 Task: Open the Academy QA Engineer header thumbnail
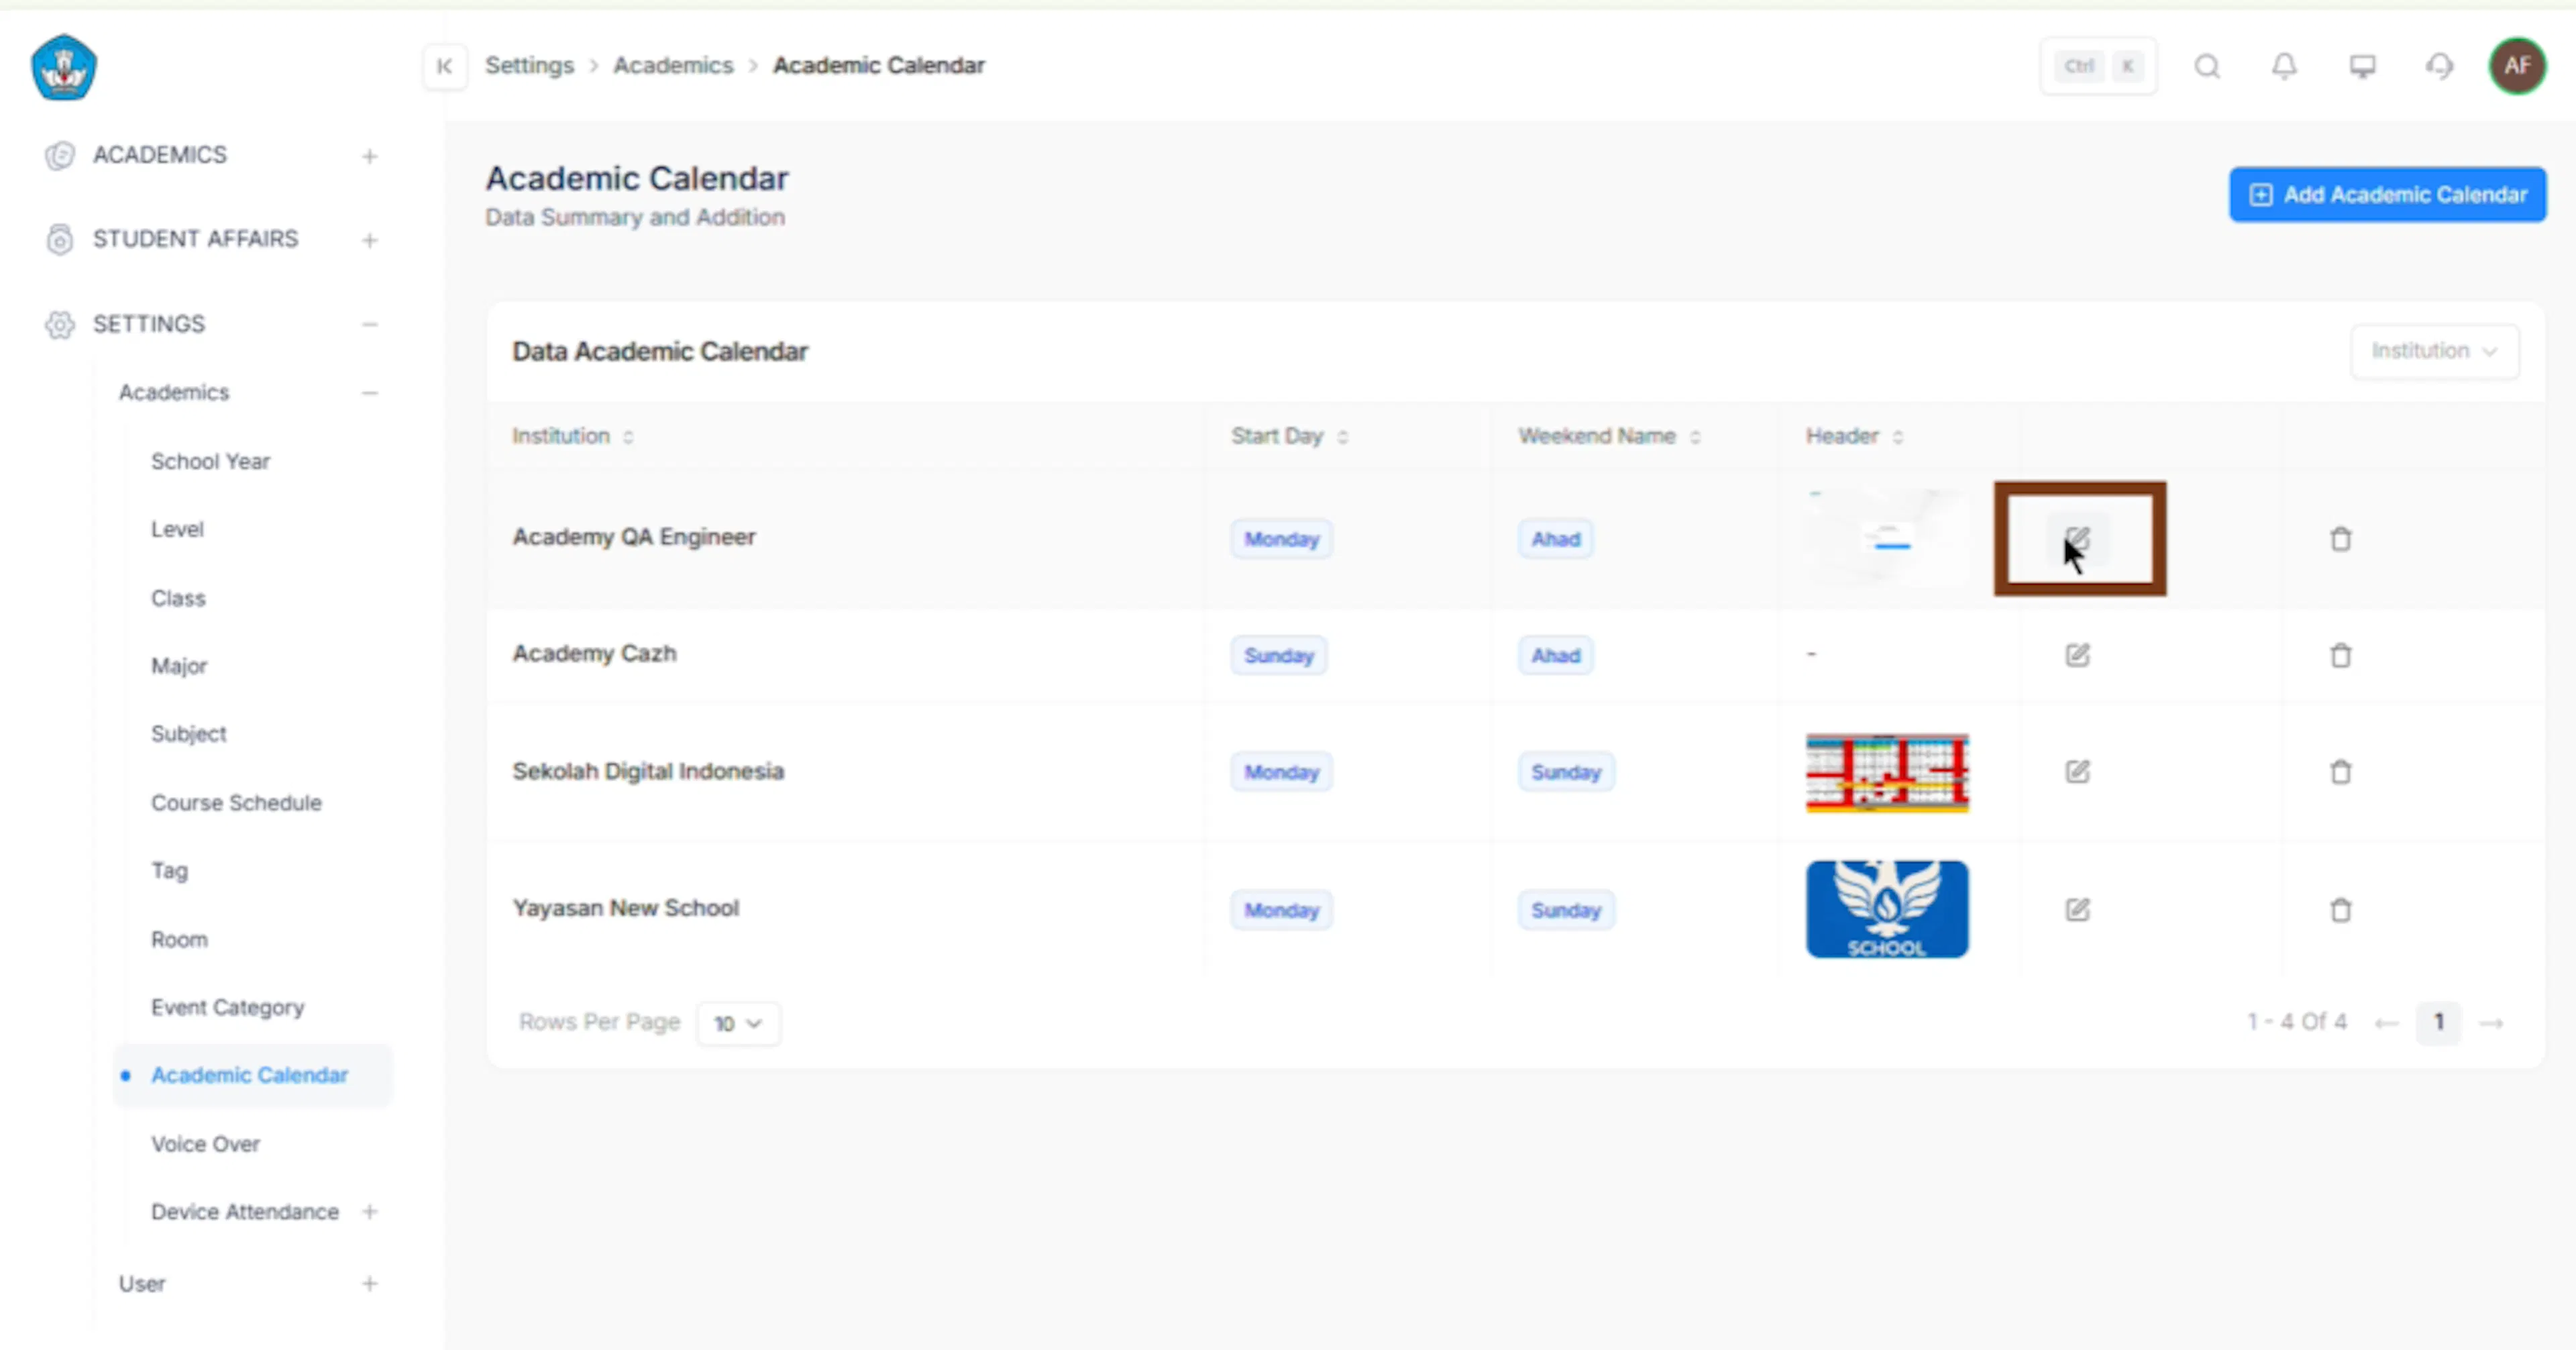pyautogui.click(x=1887, y=539)
